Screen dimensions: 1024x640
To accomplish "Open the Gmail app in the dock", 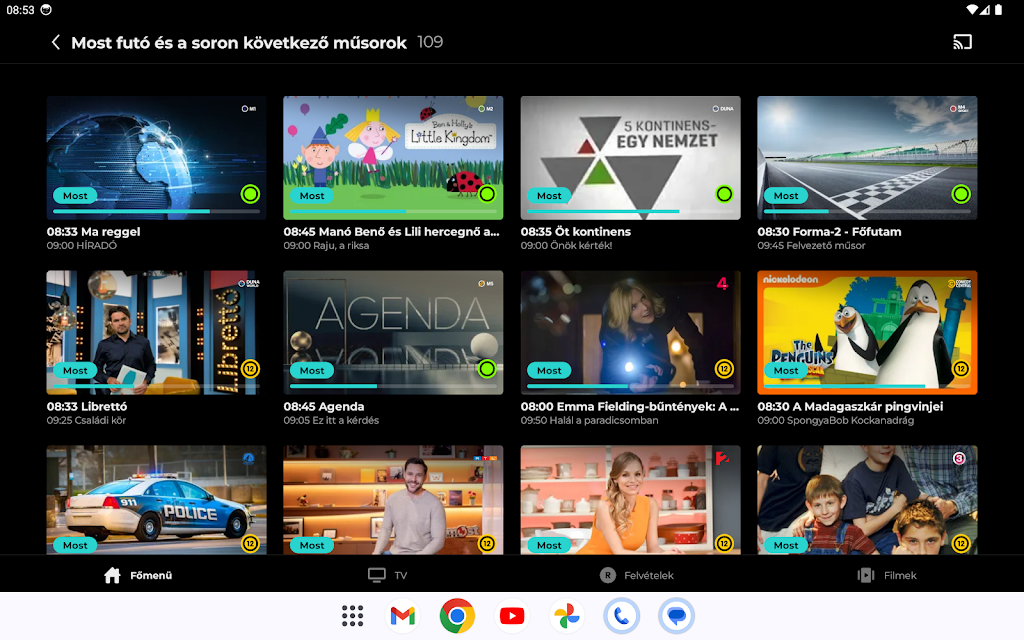I will pyautogui.click(x=402, y=616).
